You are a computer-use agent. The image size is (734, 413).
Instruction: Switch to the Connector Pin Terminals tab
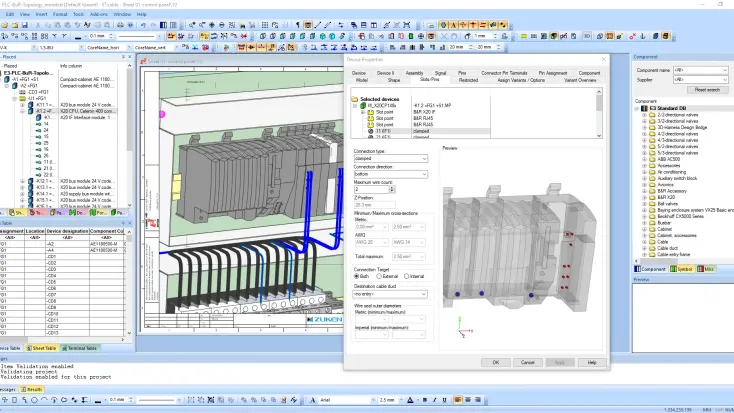click(x=504, y=73)
